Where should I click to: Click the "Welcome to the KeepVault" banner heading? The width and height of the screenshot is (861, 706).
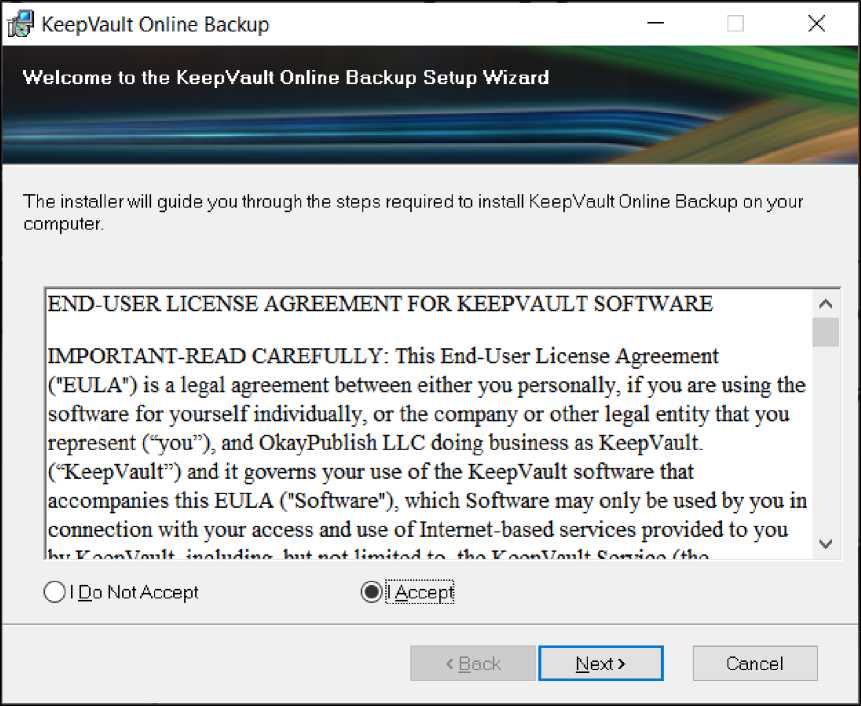286,77
